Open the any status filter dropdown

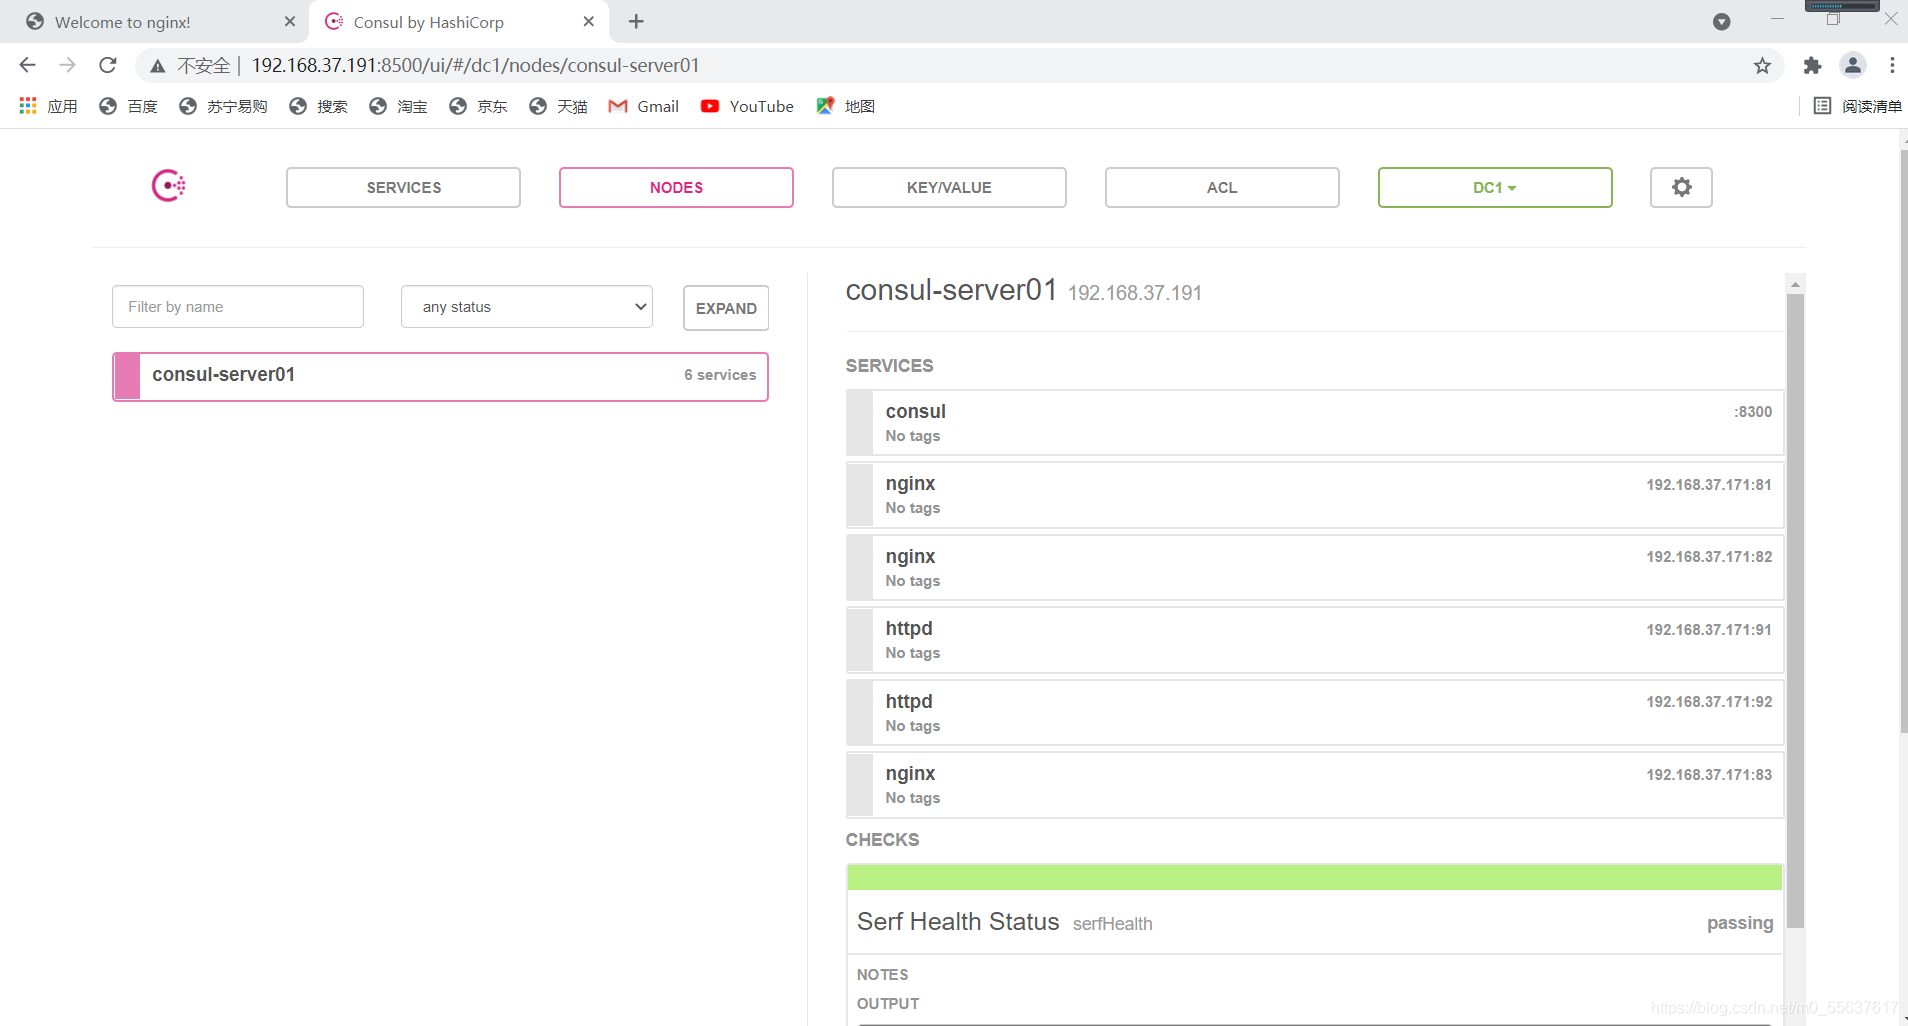click(x=527, y=307)
